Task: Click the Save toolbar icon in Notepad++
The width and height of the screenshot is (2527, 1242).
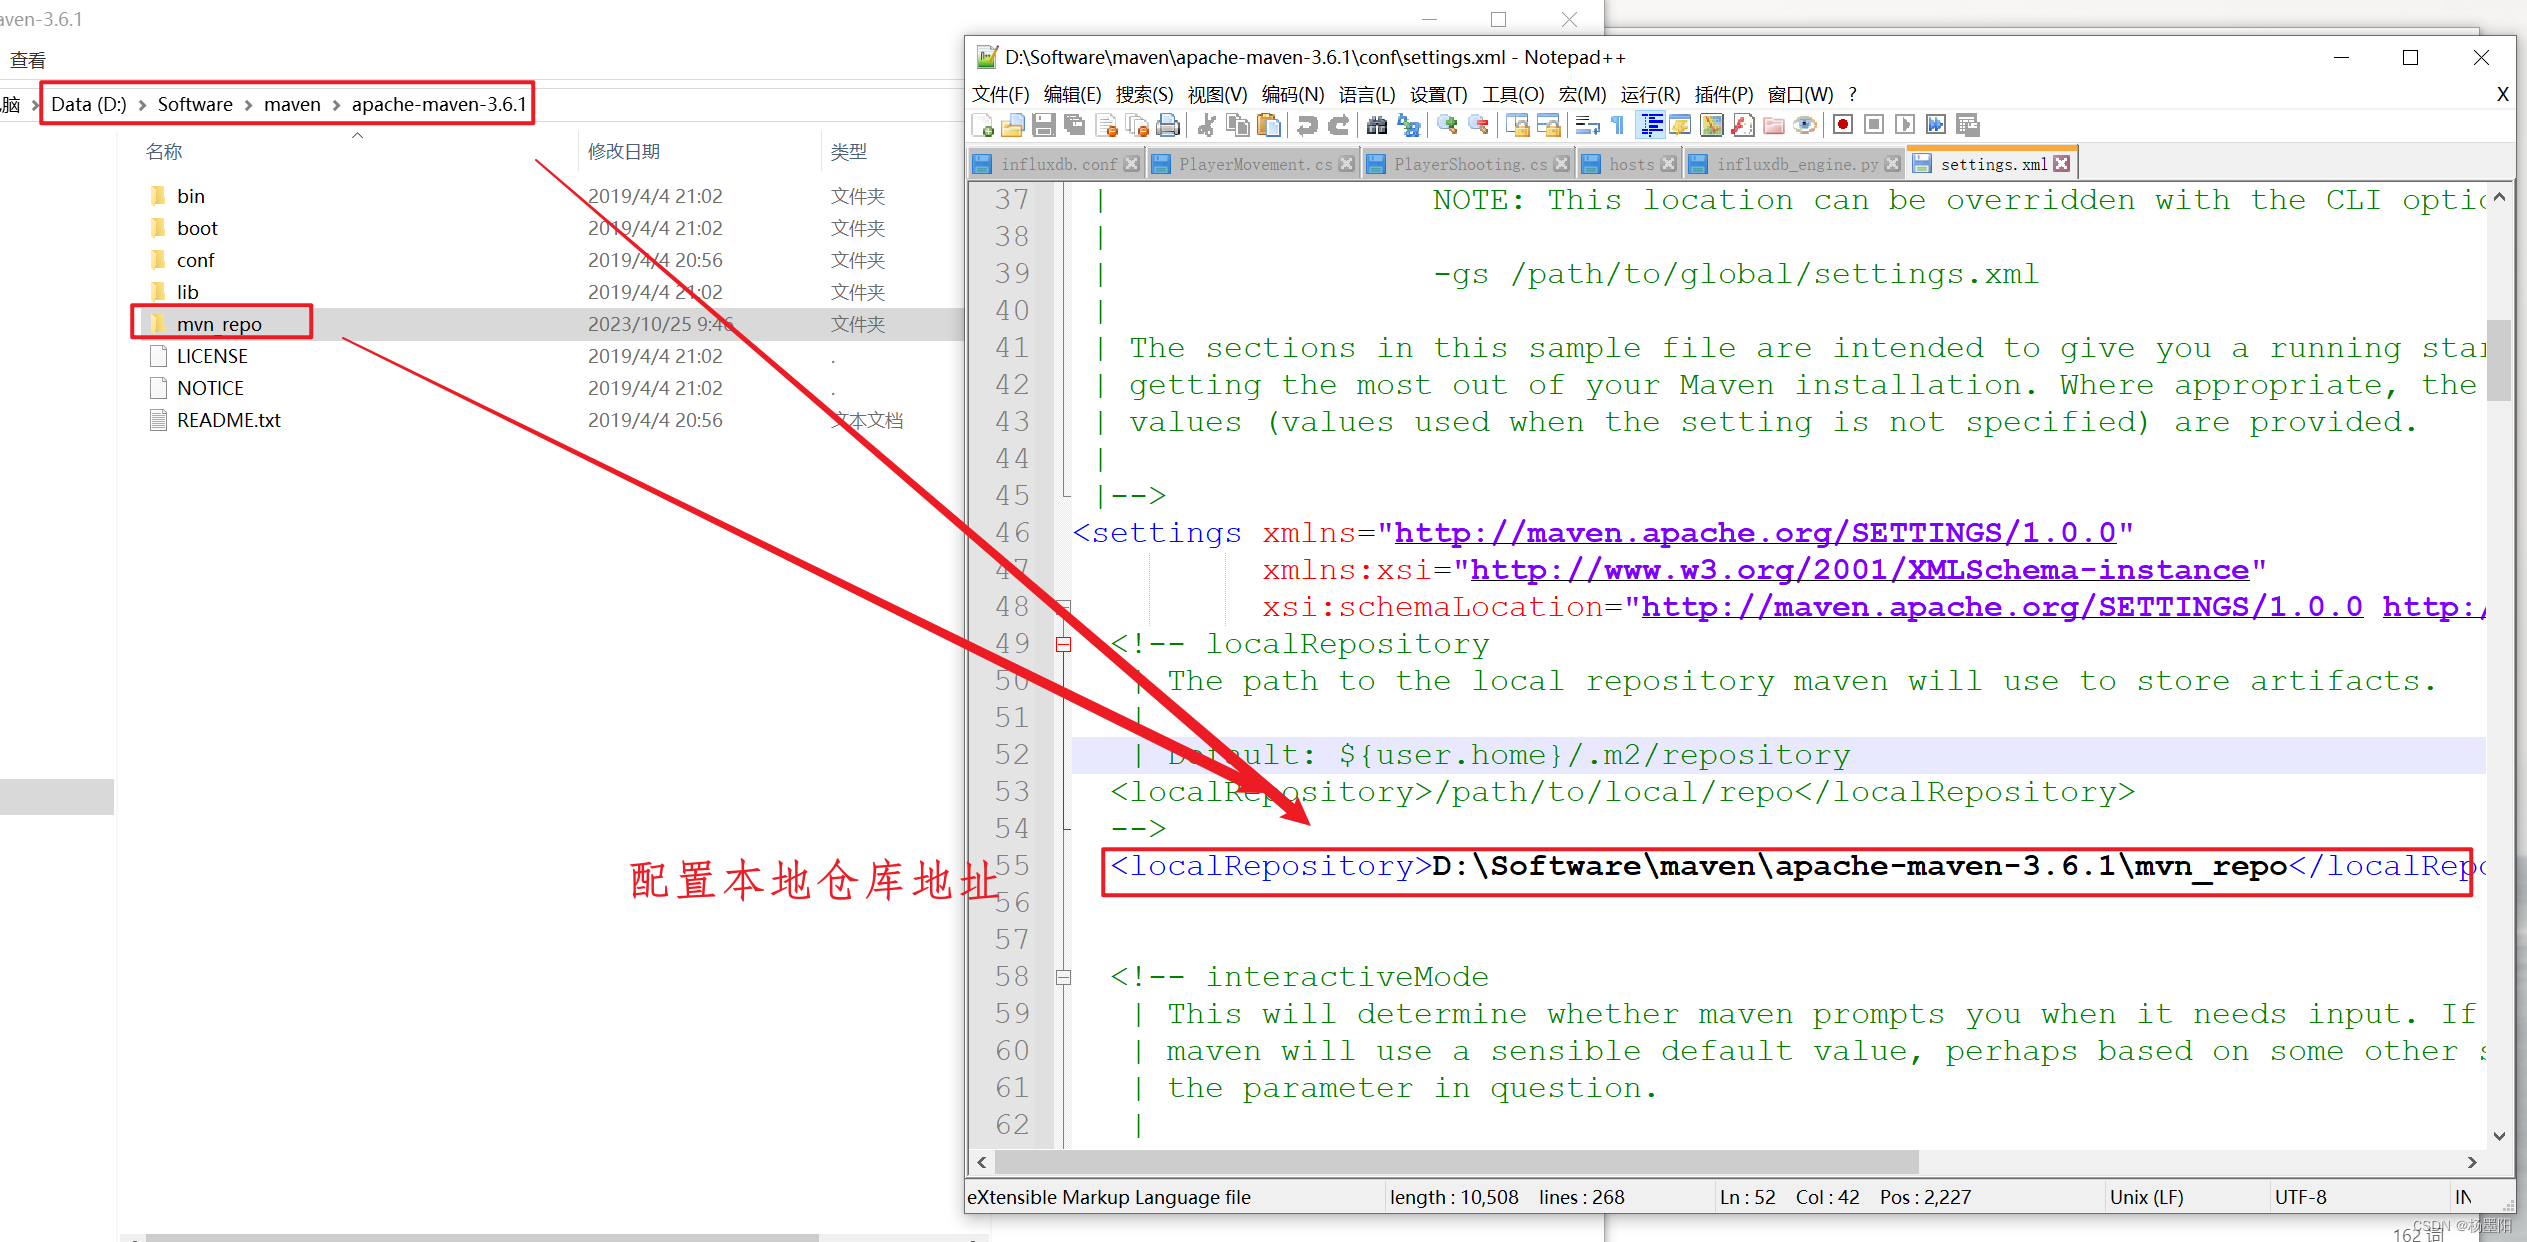Action: [1044, 125]
